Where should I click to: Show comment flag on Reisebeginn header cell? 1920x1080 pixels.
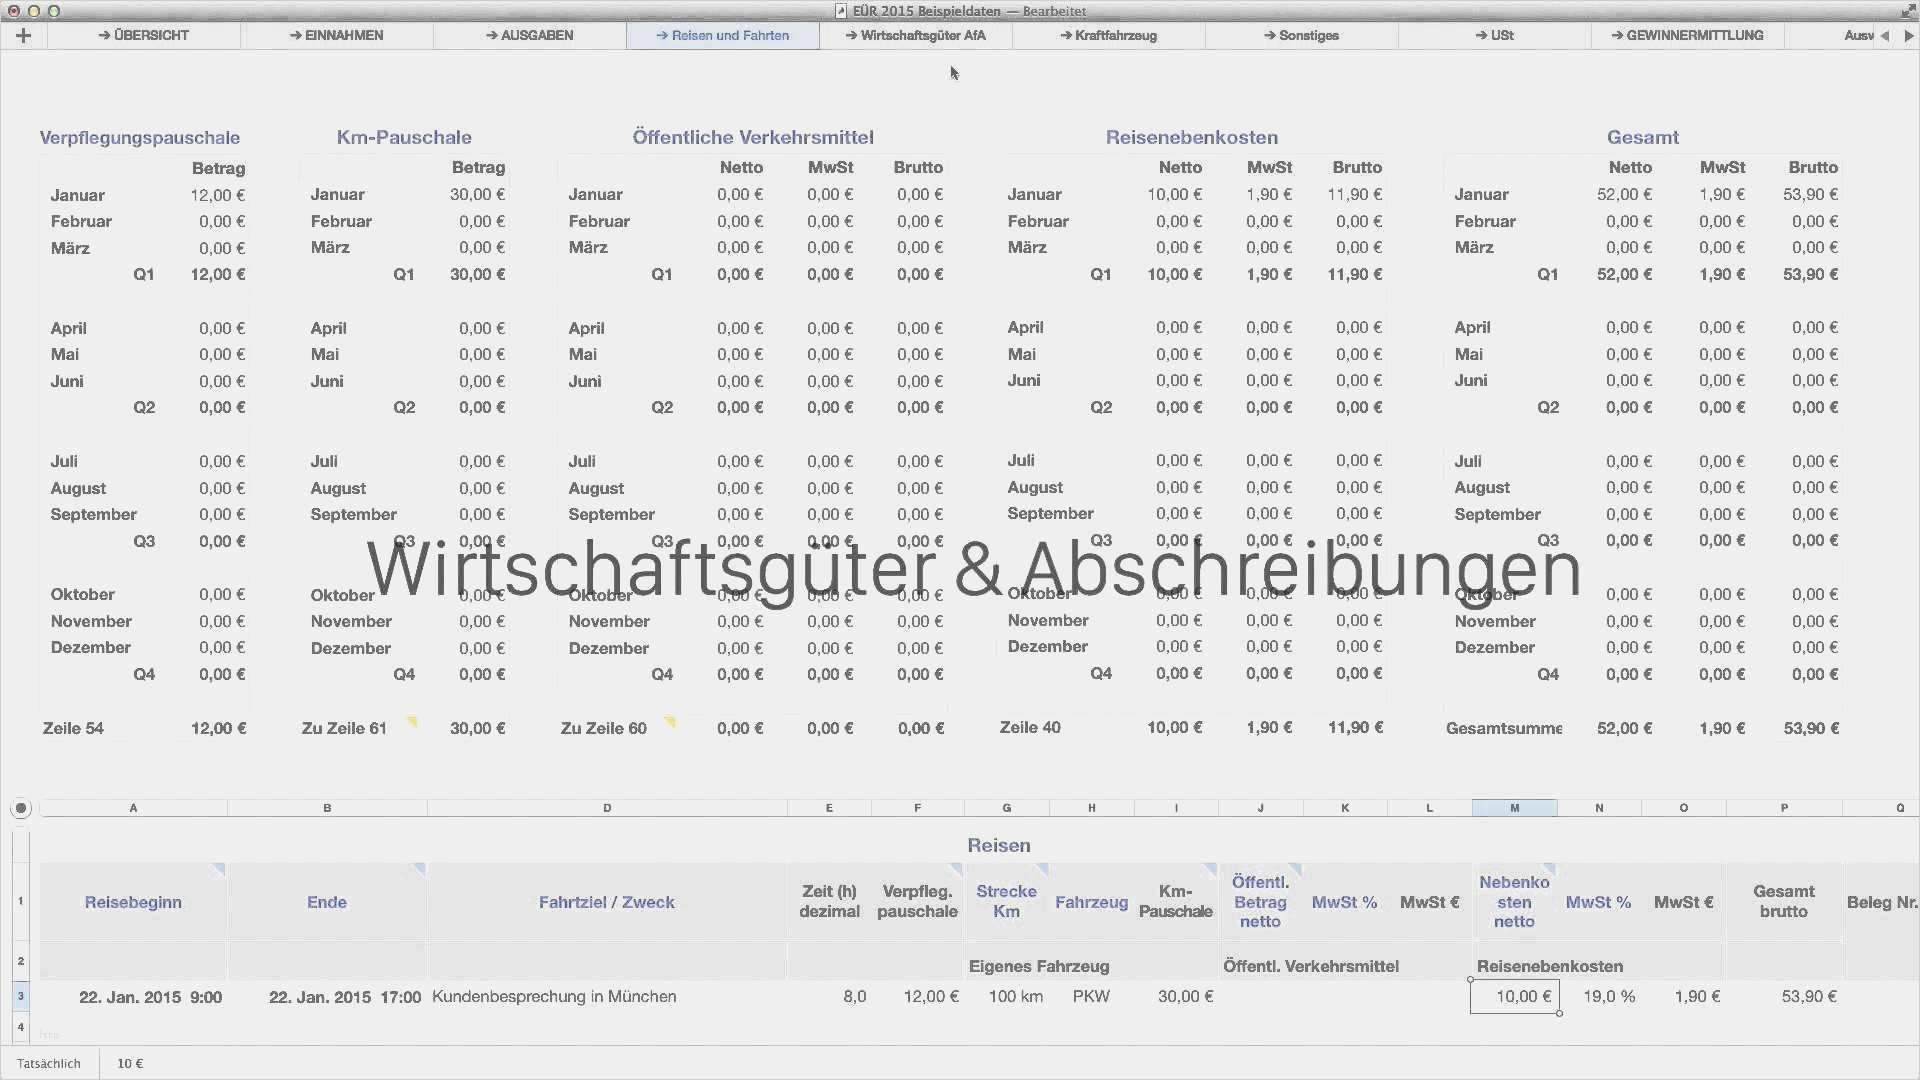[x=219, y=869]
